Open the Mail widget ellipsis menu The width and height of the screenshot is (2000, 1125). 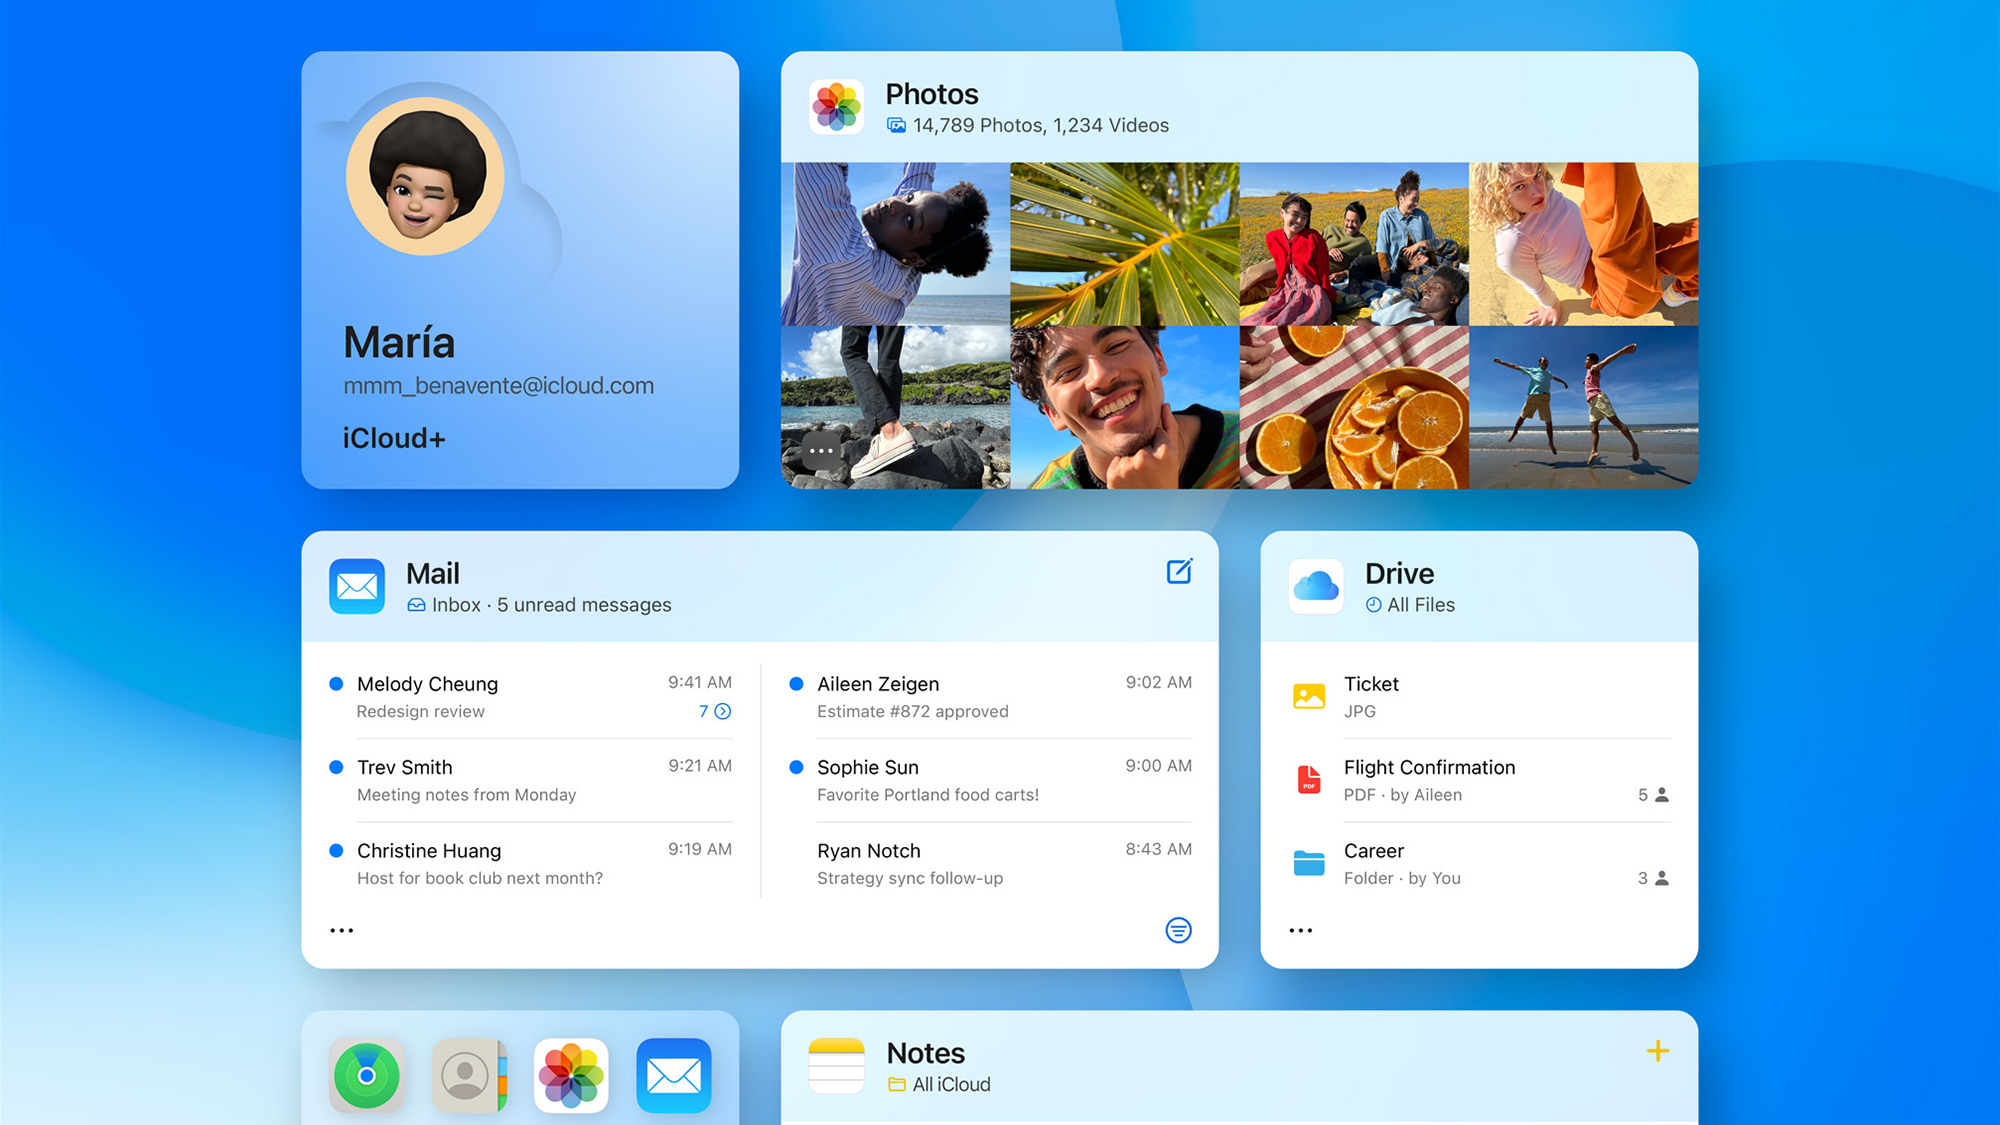point(341,930)
